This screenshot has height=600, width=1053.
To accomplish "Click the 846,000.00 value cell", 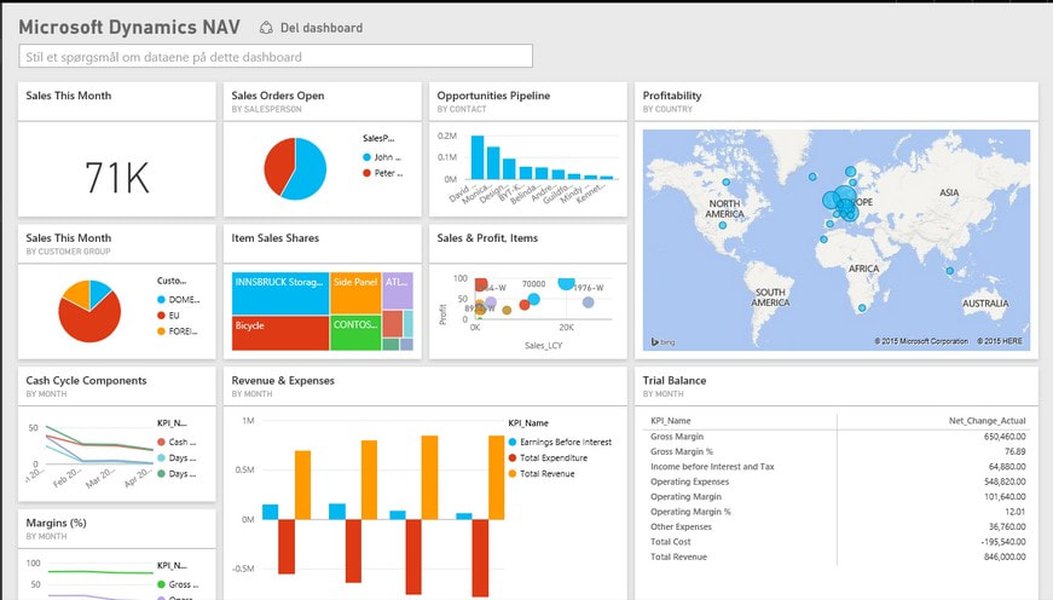I will point(1005,556).
